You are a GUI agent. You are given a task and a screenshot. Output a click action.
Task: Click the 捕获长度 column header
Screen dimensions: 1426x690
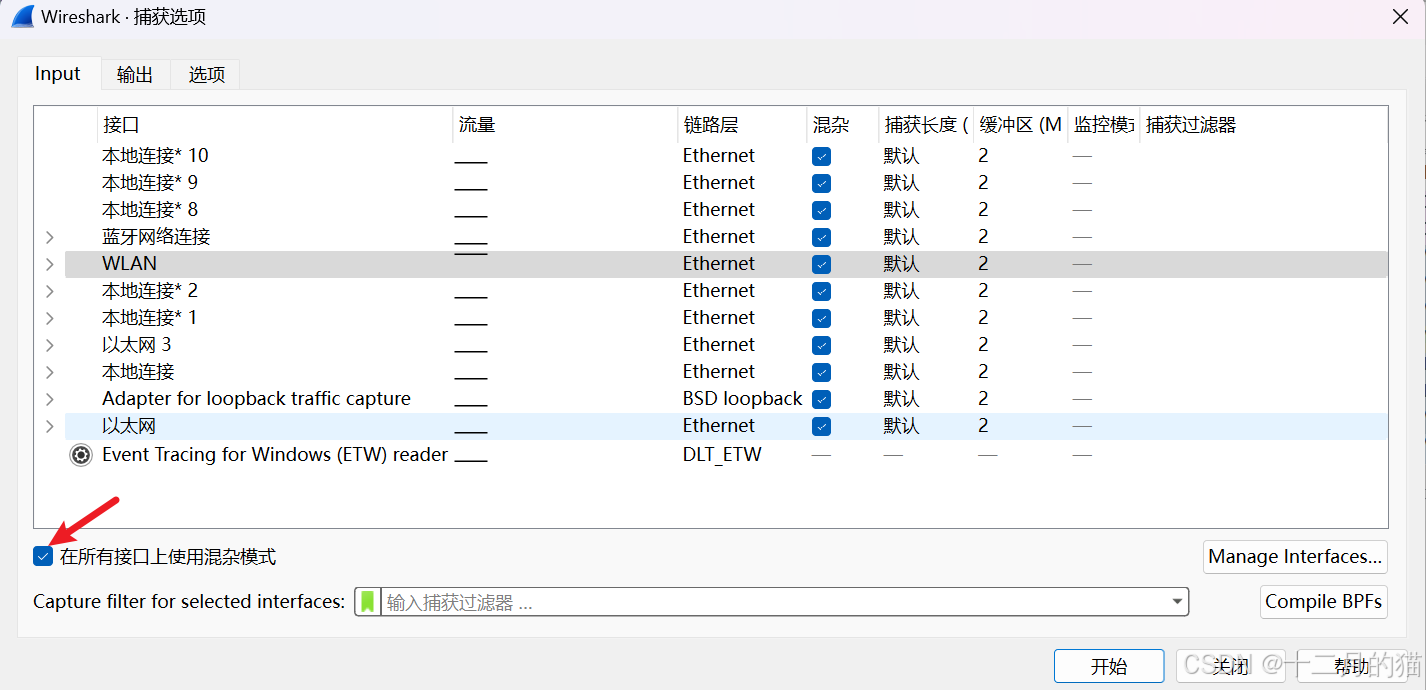click(926, 125)
